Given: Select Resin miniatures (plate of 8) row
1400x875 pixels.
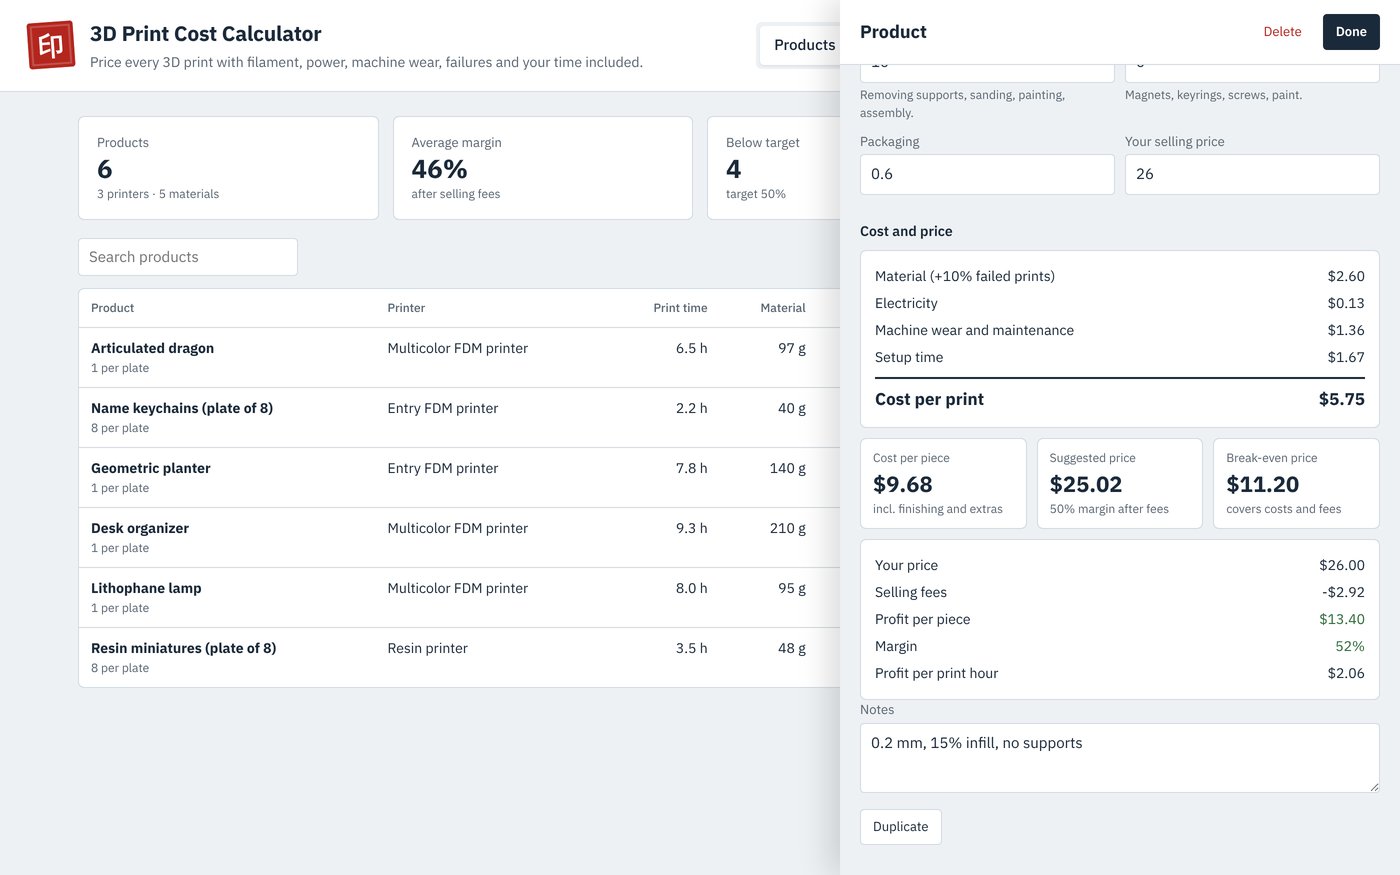Looking at the screenshot, I should click(x=459, y=658).
